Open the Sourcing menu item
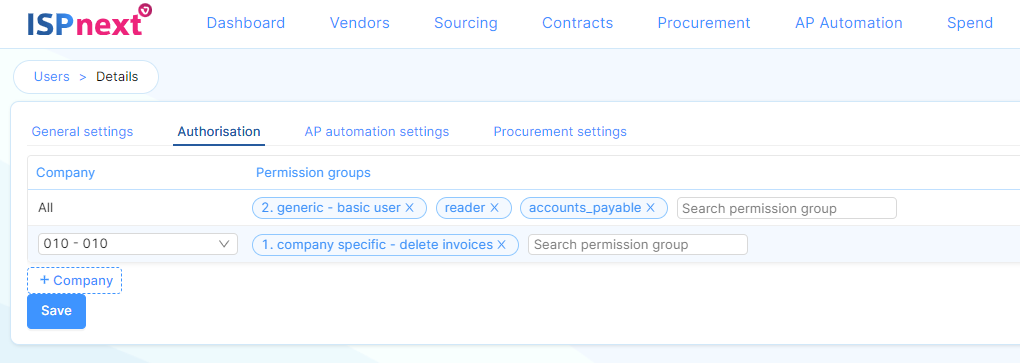This screenshot has height=363, width=1020. point(466,23)
